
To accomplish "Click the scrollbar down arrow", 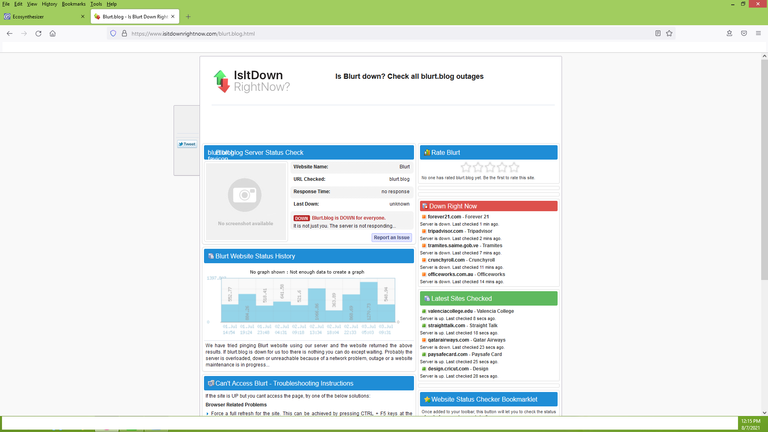I will tap(764, 413).
